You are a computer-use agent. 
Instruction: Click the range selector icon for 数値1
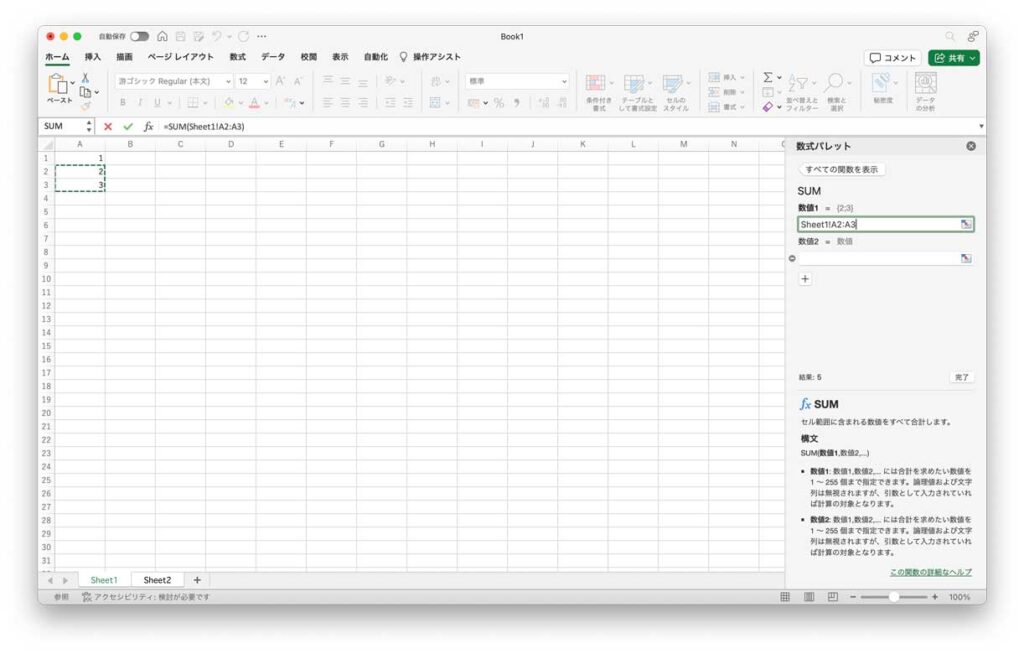[966, 225]
